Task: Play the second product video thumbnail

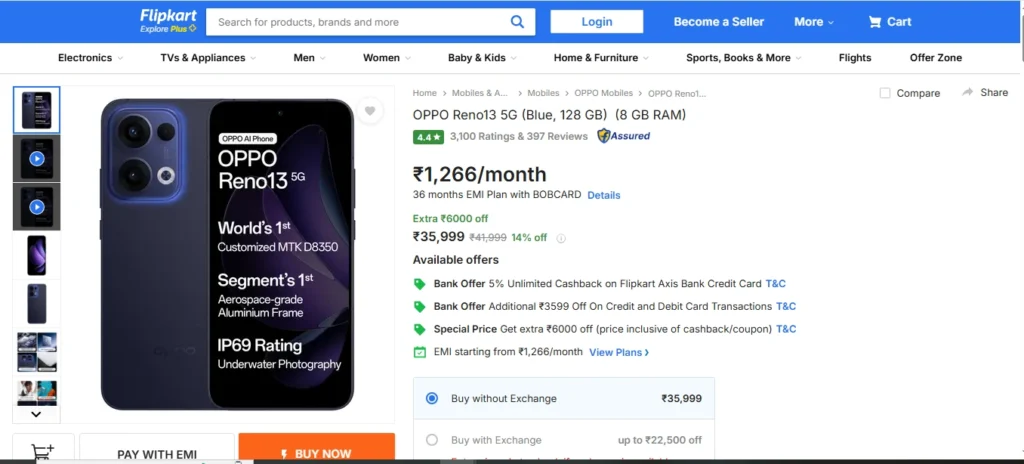Action: (x=37, y=207)
